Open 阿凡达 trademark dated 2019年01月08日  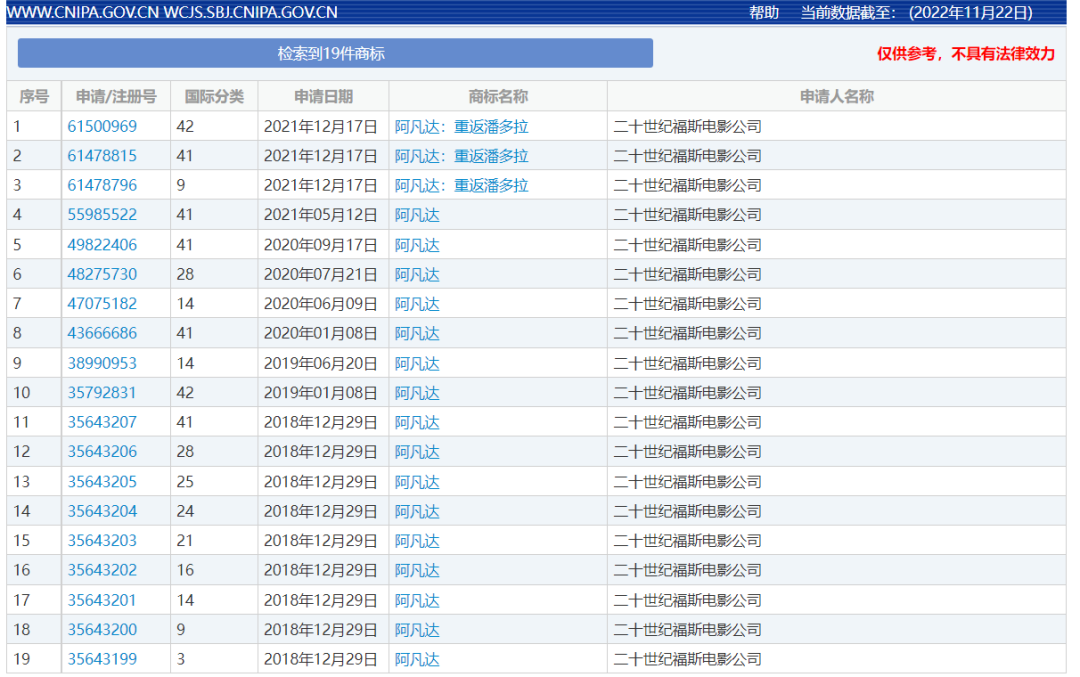pyautogui.click(x=417, y=393)
